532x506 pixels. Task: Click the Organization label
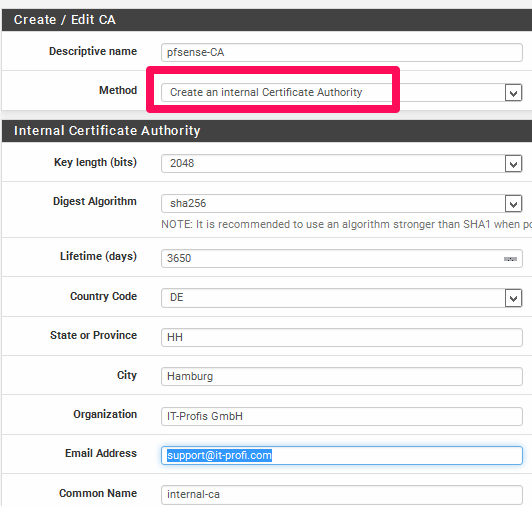pos(105,414)
